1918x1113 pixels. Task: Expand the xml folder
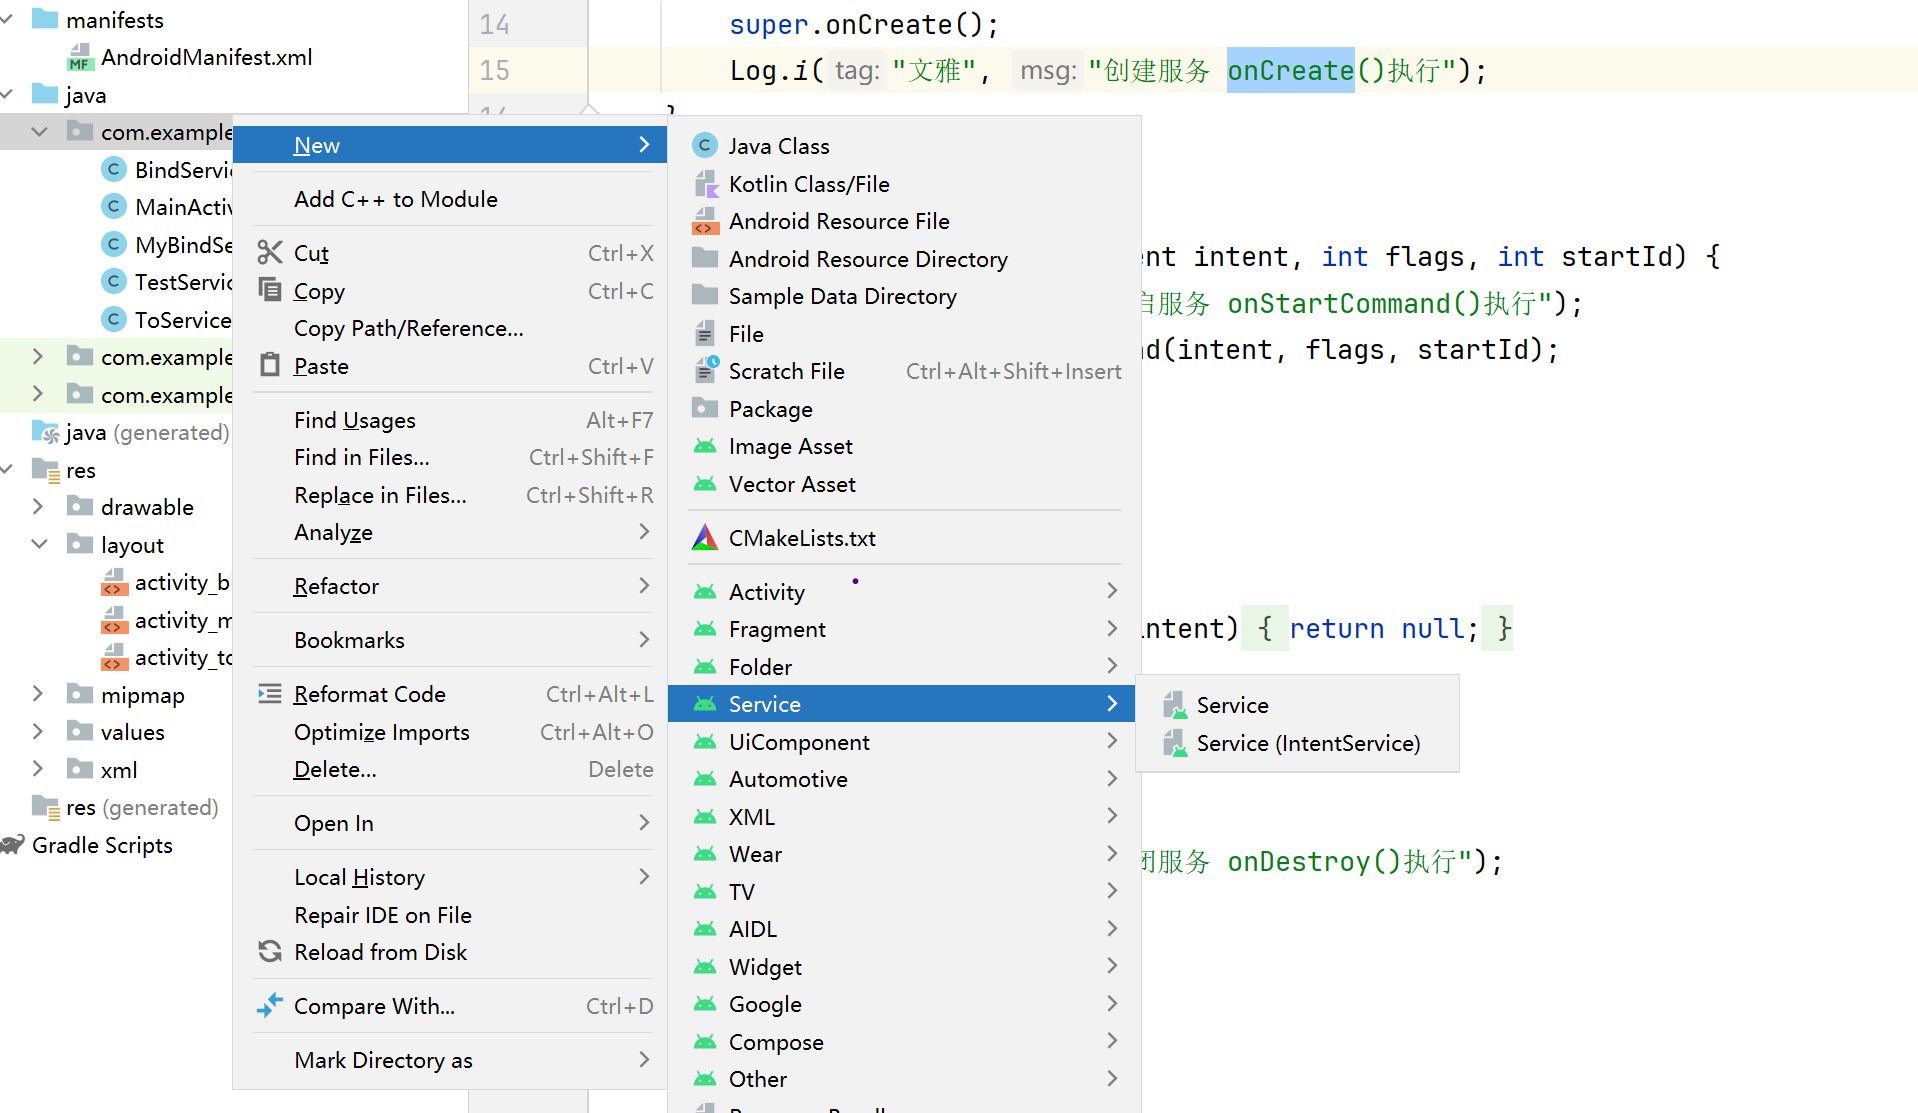[x=38, y=770]
